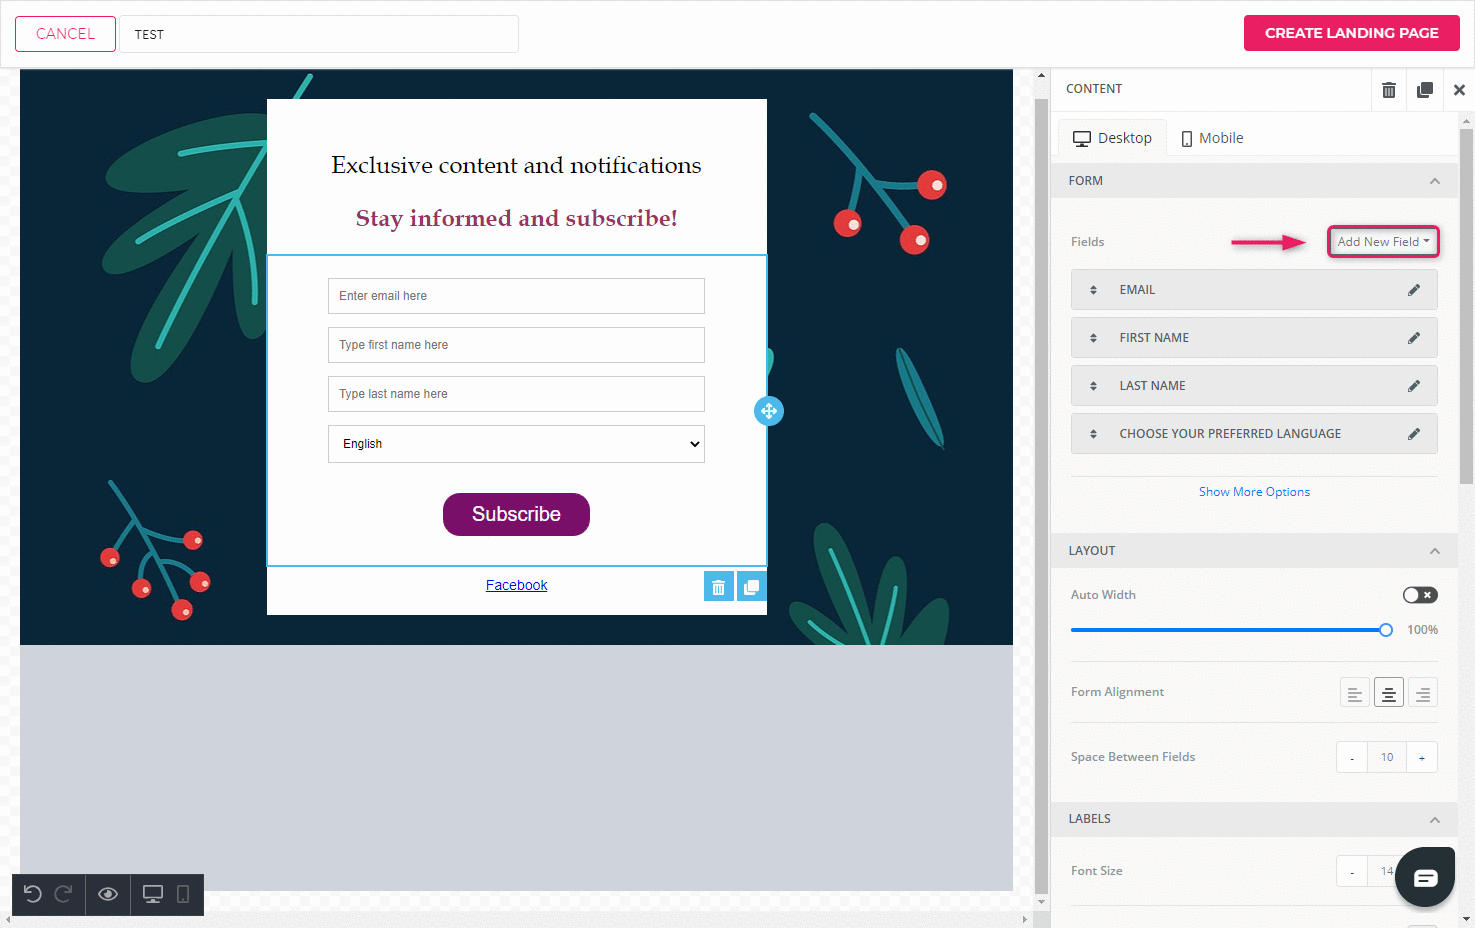Decrease Space Between Fields value

(1352, 757)
